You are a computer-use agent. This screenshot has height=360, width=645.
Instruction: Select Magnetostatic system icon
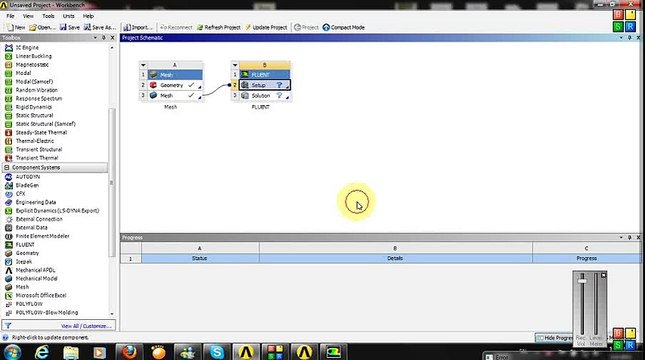[9, 65]
